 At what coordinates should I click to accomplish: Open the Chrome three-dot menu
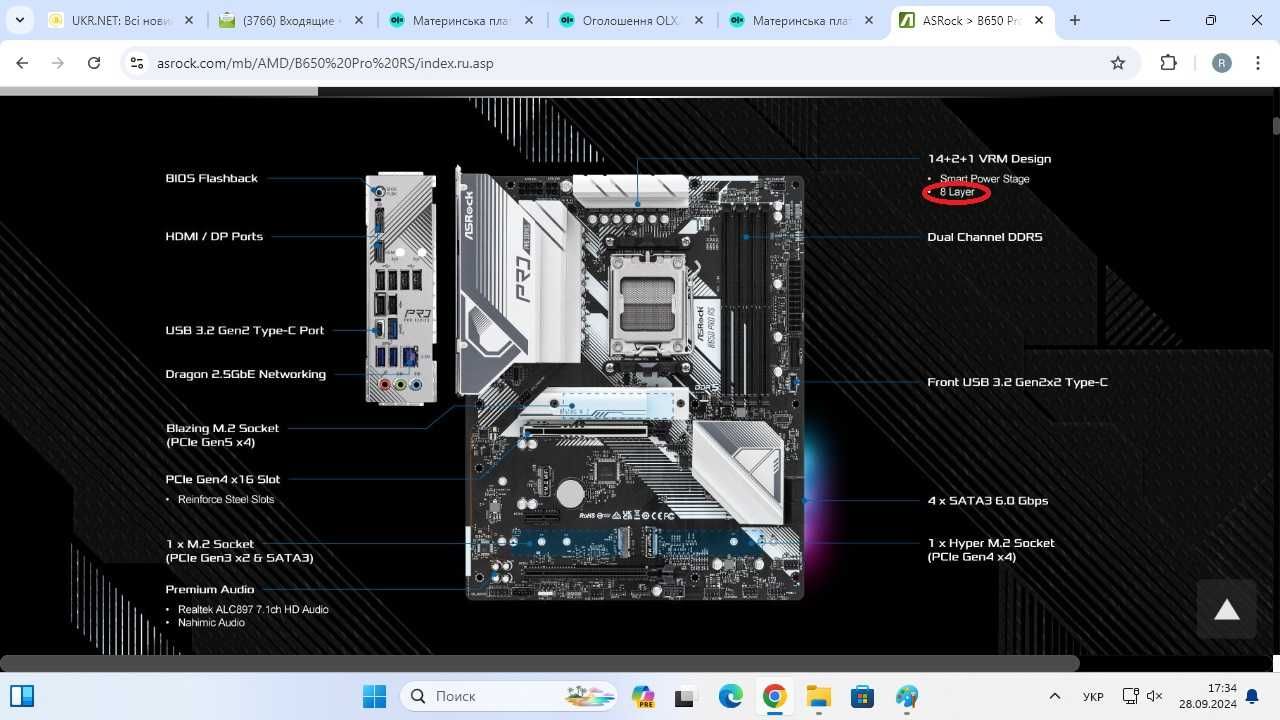(1257, 63)
